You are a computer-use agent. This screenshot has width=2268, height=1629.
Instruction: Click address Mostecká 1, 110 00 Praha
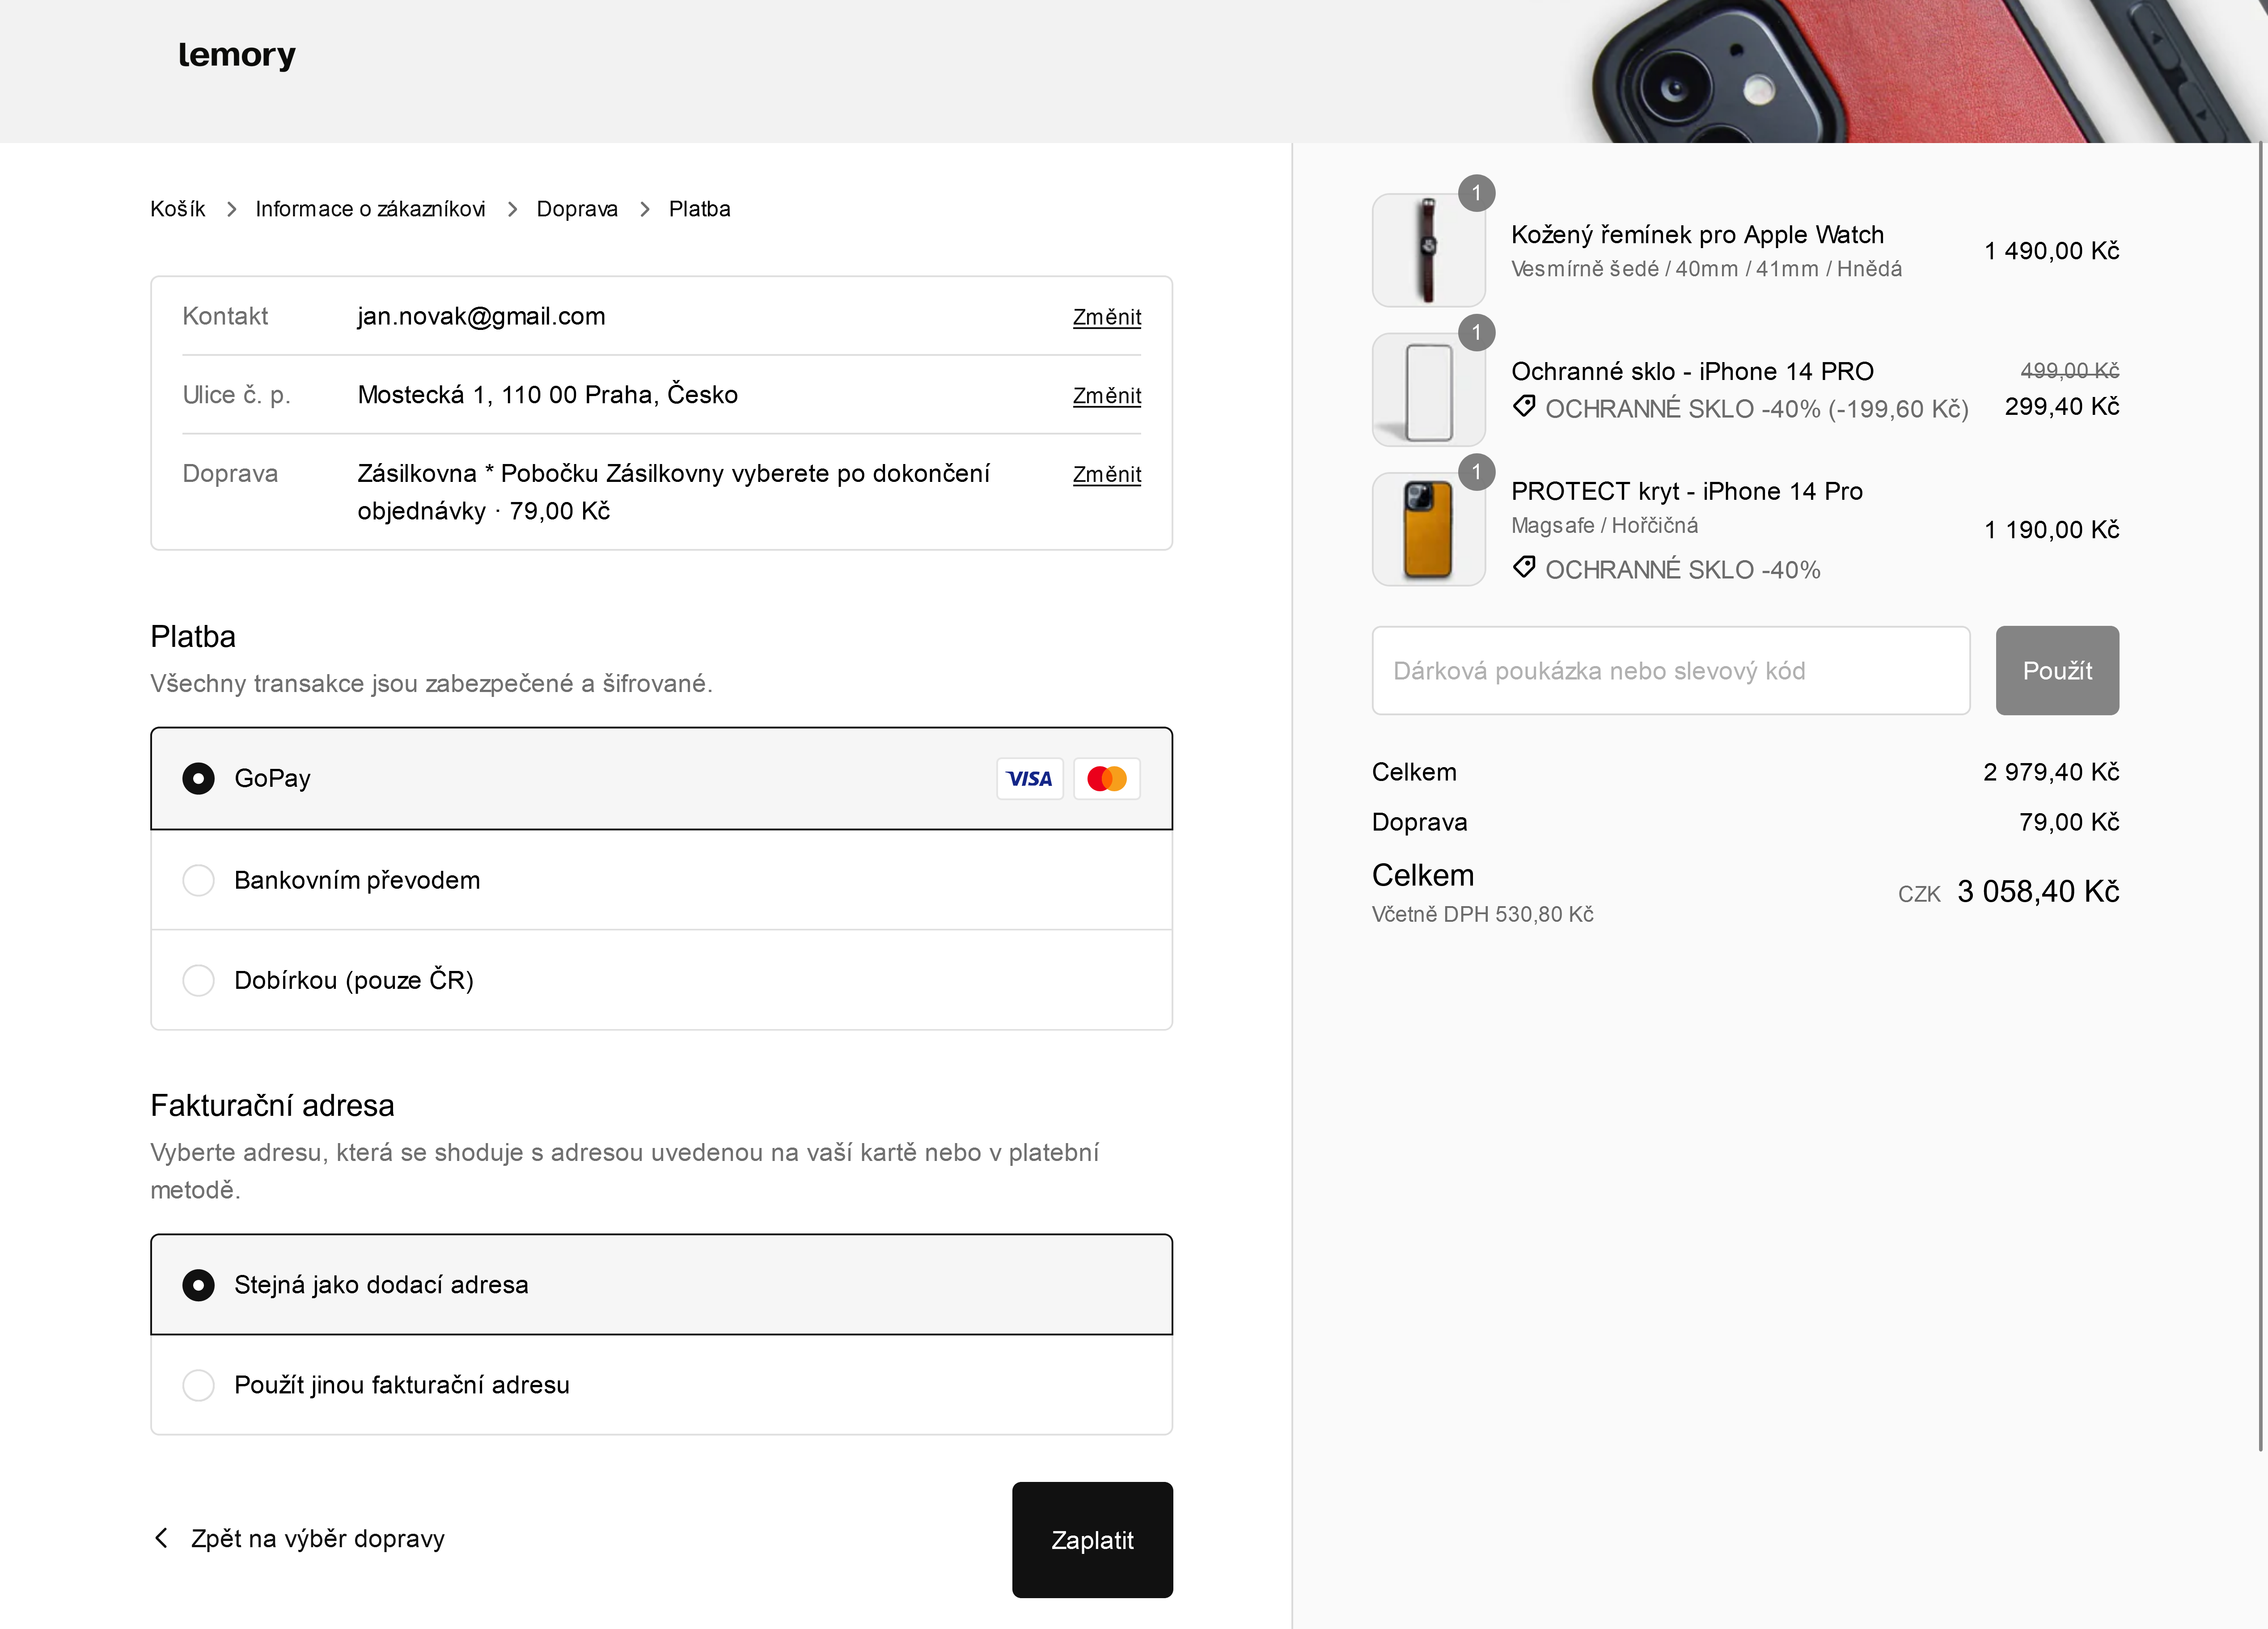(x=548, y=395)
